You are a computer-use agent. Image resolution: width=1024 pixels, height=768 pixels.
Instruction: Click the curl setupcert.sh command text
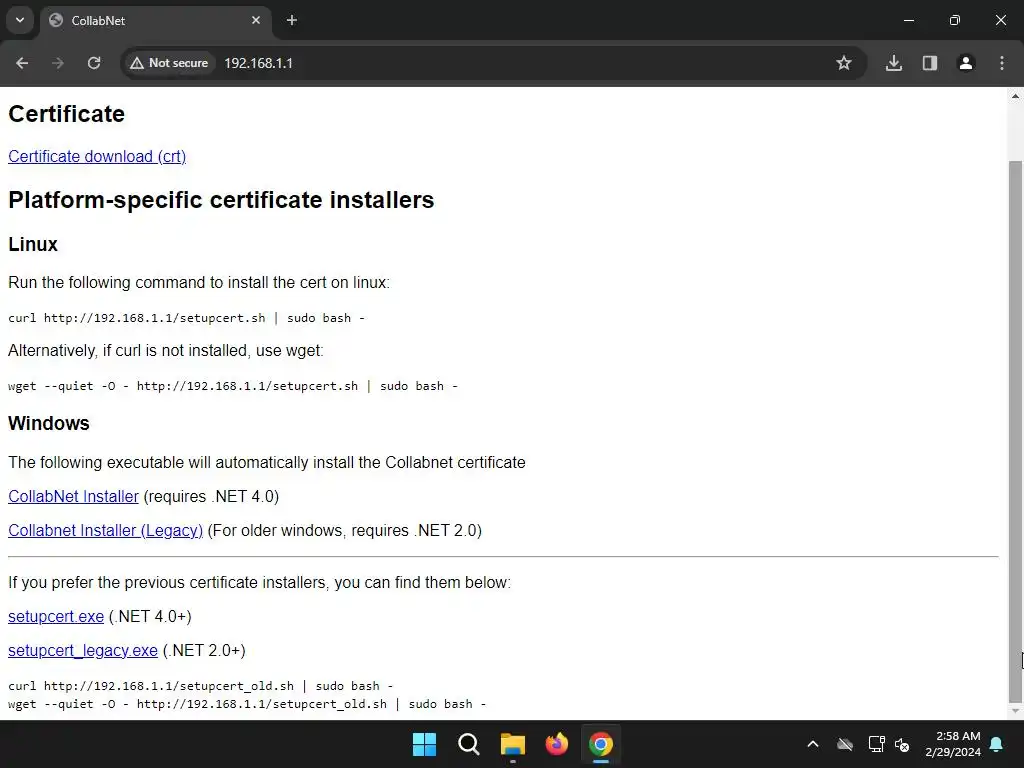point(186,318)
